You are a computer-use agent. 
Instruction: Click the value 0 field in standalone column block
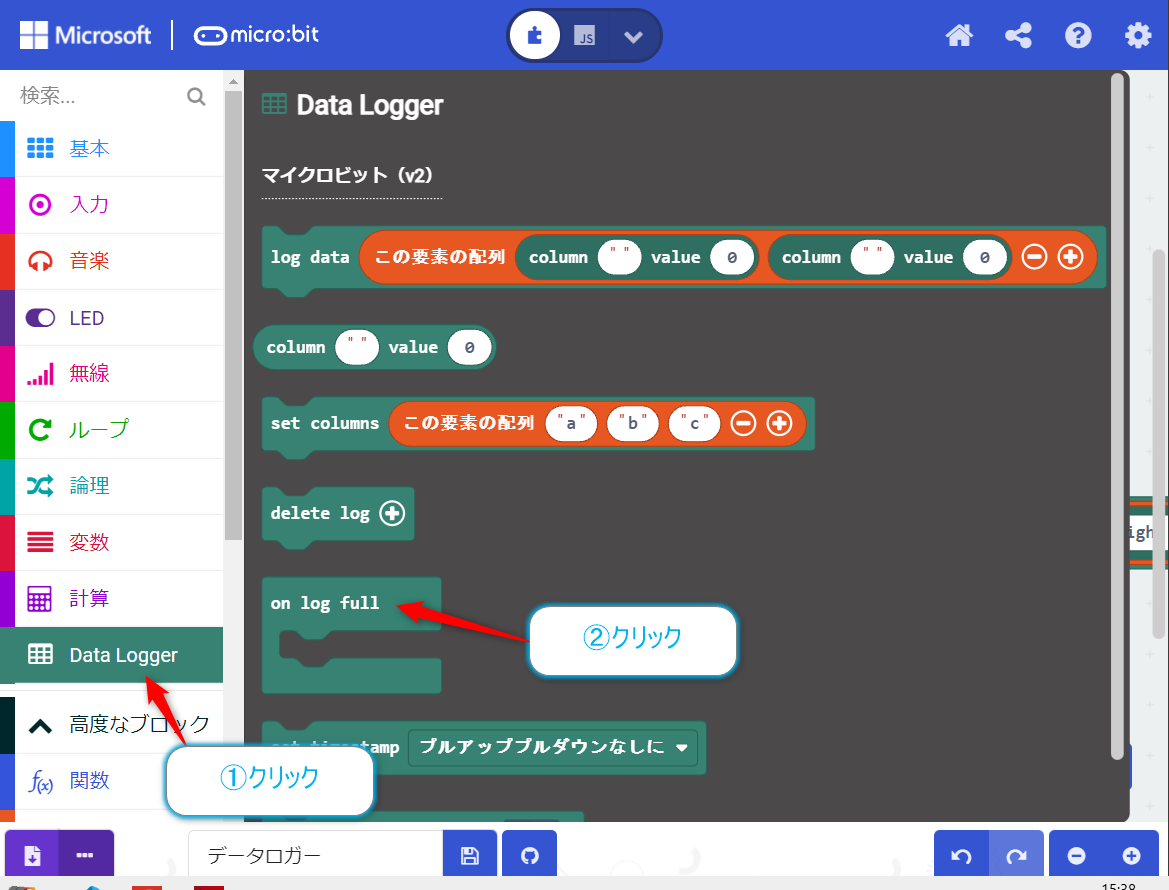point(469,347)
